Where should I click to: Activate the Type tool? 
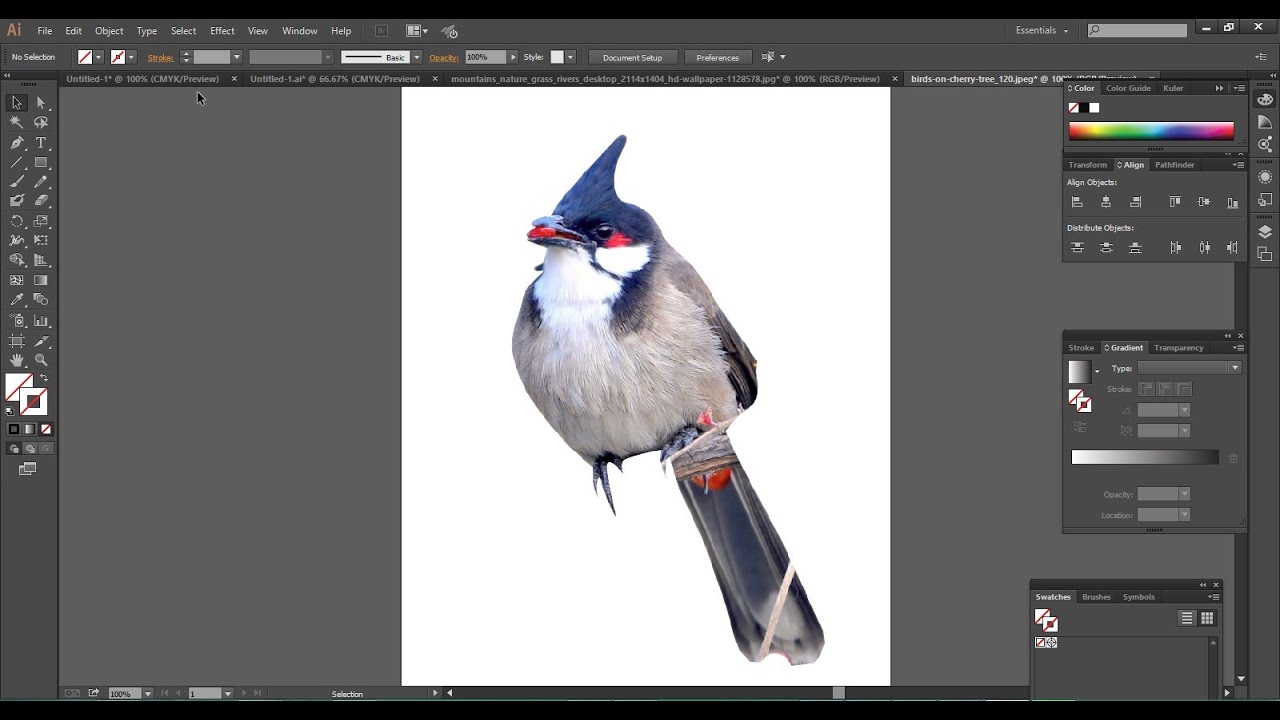[x=41, y=142]
